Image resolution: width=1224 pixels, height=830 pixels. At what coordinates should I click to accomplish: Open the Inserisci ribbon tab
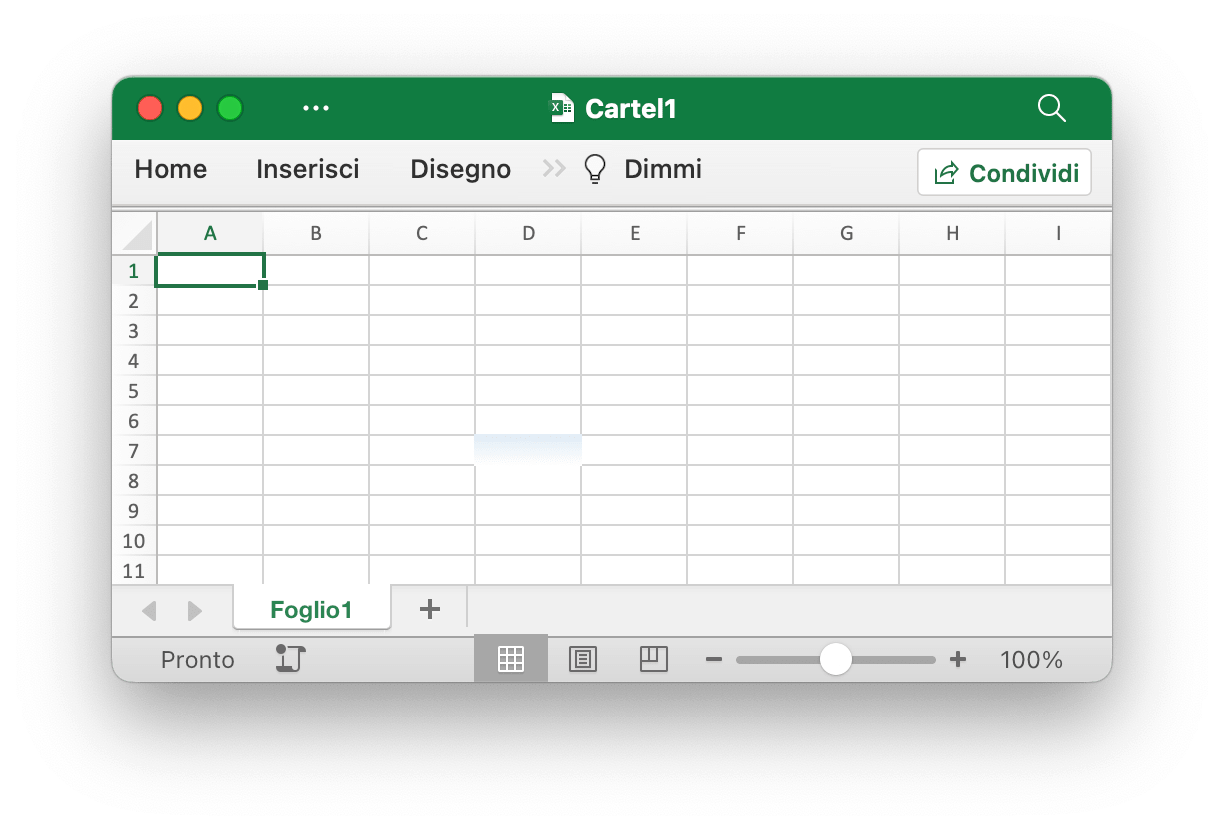pos(308,169)
